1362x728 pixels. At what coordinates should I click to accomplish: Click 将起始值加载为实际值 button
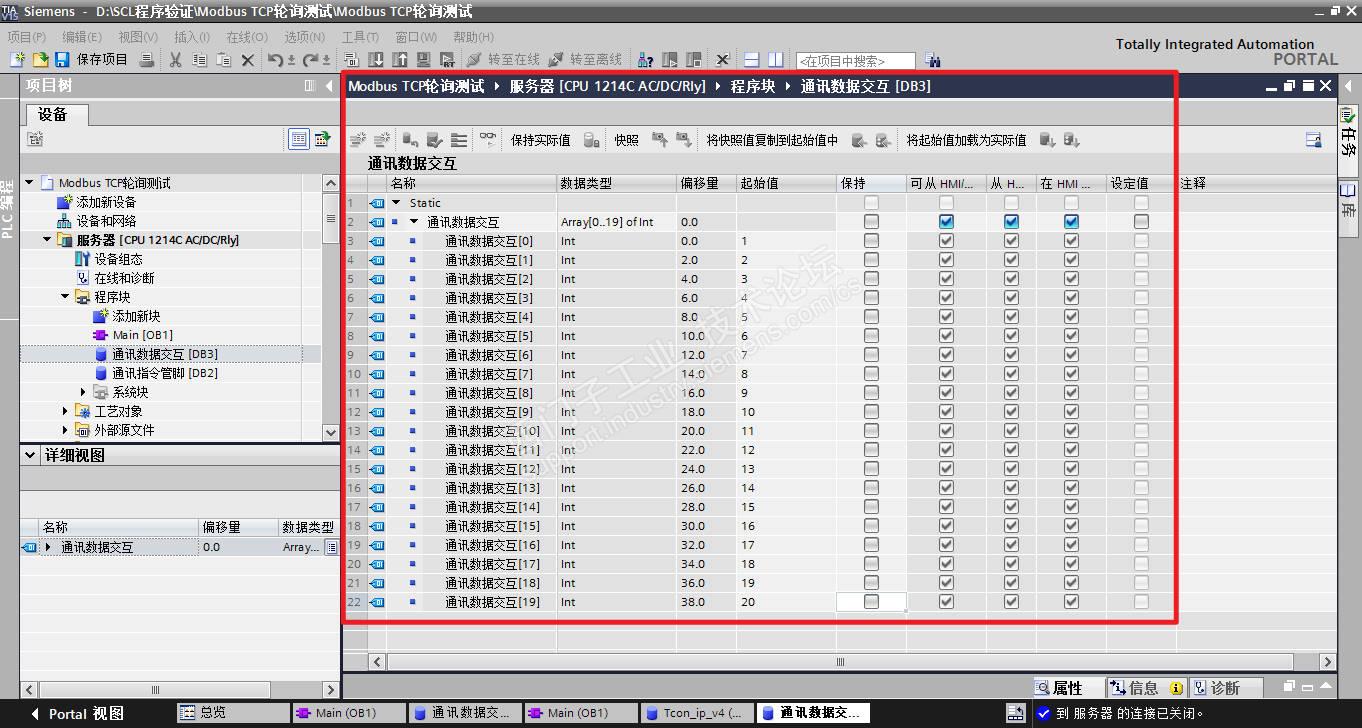pyautogui.click(x=967, y=140)
